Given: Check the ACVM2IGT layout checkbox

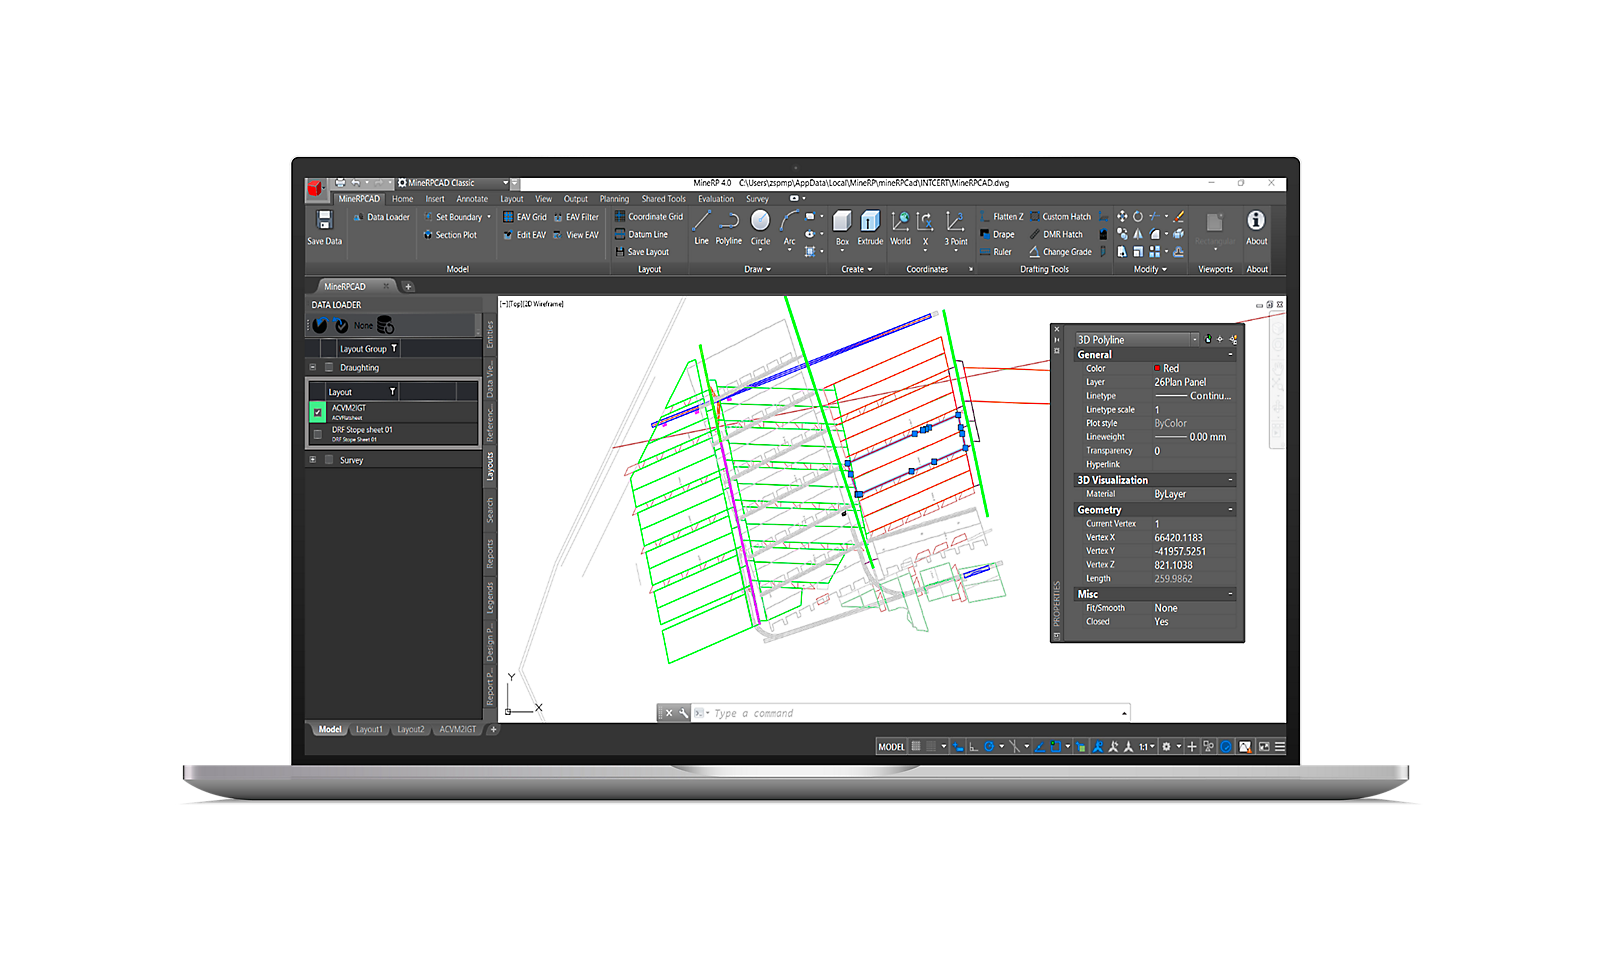Looking at the screenshot, I should click(x=318, y=412).
